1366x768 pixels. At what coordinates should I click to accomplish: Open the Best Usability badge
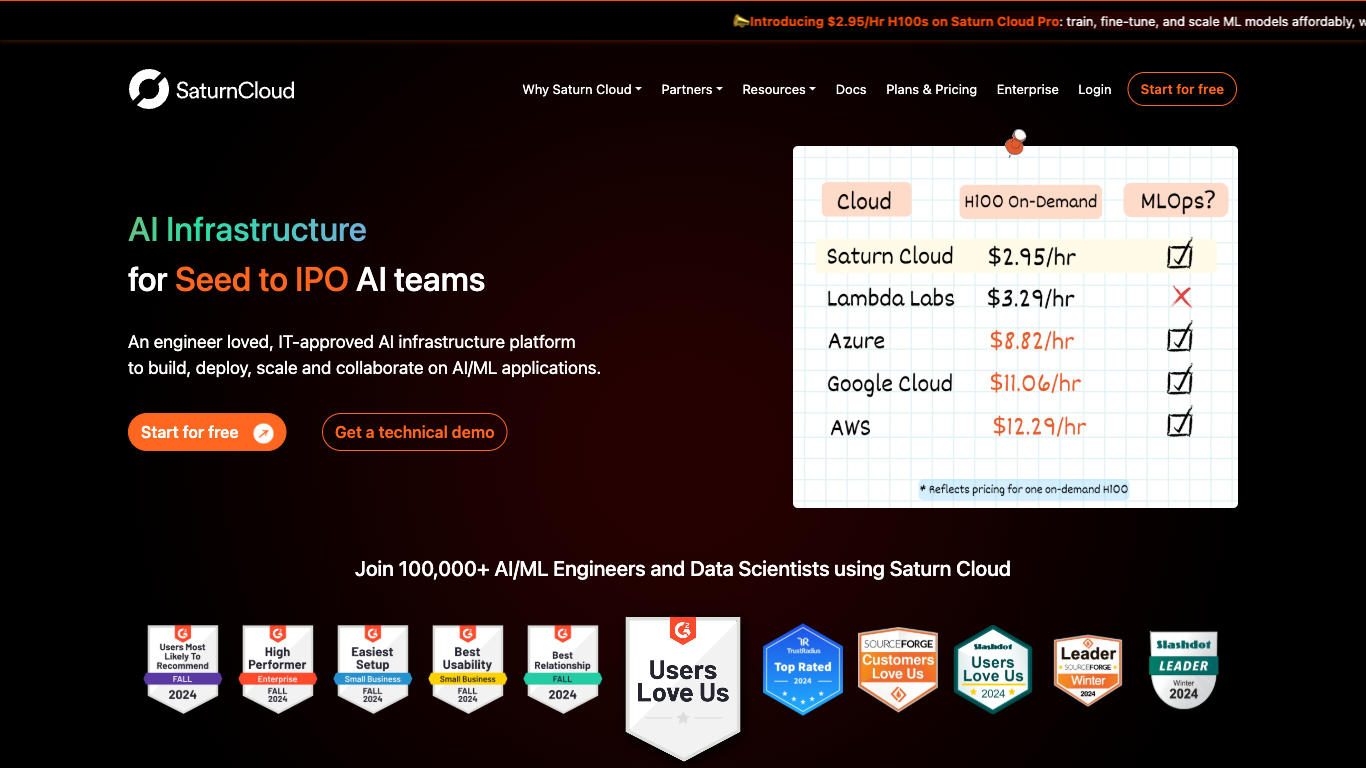point(468,669)
